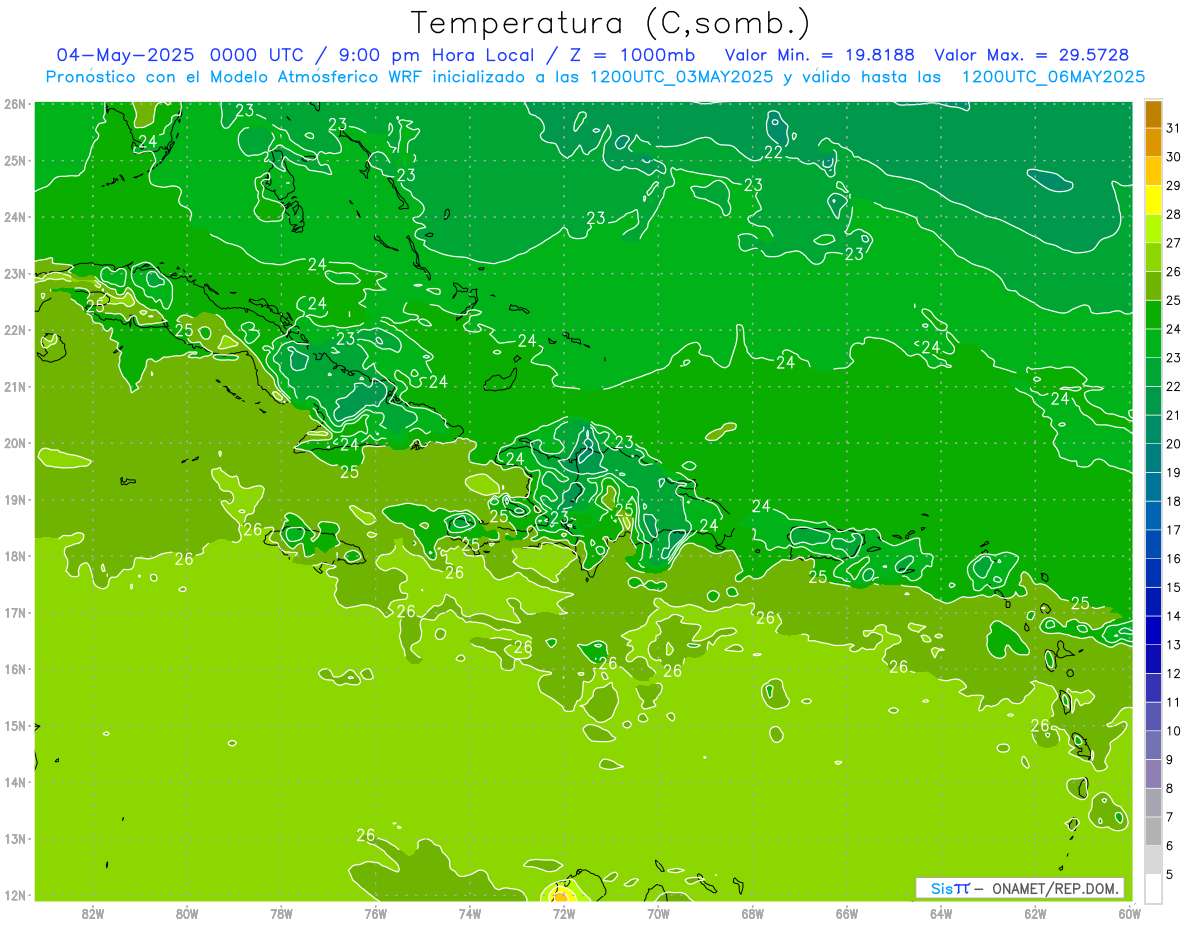Click the '22N' latitude axis label
1200x927 pixels.
[x=15, y=330]
